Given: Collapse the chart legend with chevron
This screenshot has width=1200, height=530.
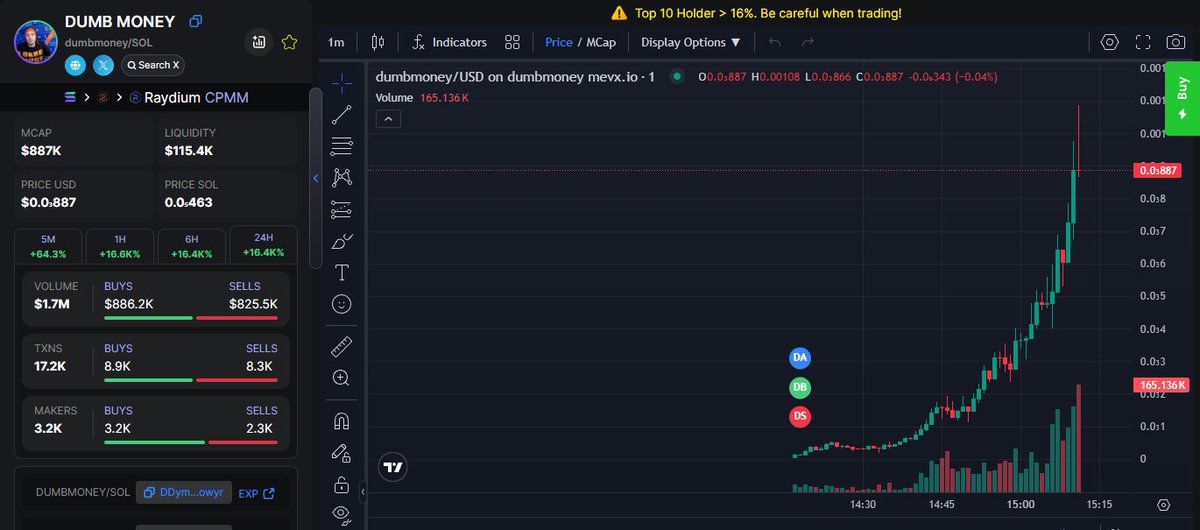Looking at the screenshot, I should click(x=389, y=119).
